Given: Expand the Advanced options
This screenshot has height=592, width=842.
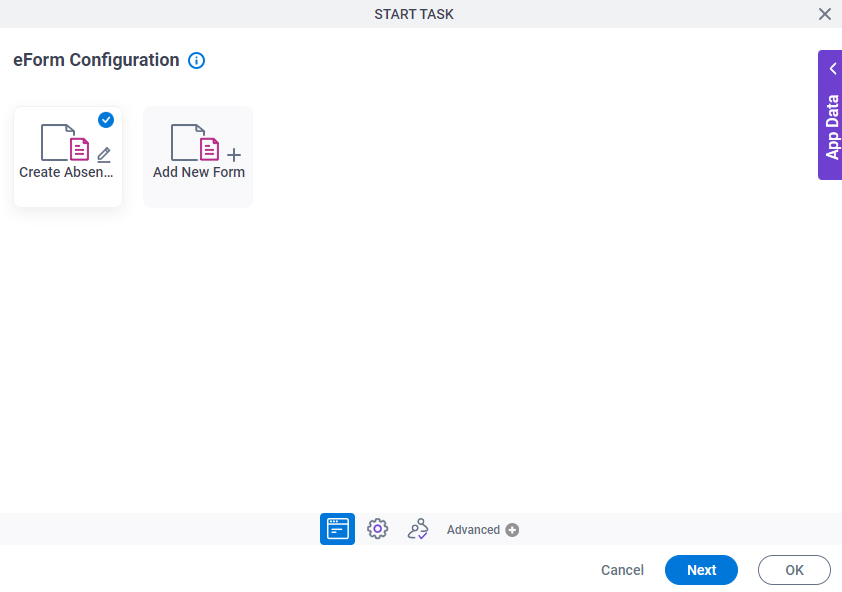Looking at the screenshot, I should [482, 530].
